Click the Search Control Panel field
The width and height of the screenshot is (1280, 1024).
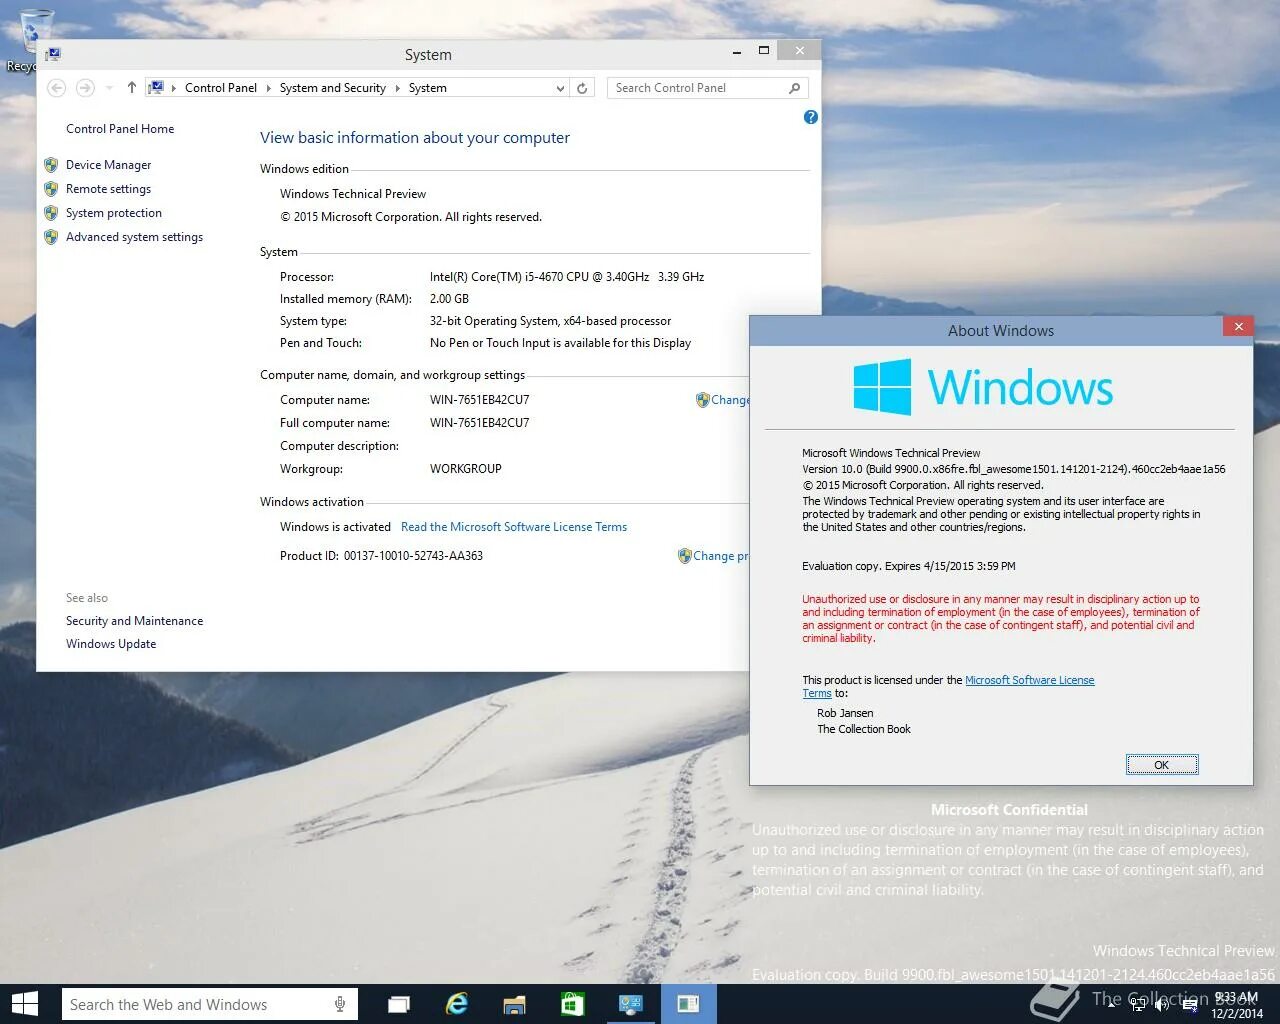(708, 88)
